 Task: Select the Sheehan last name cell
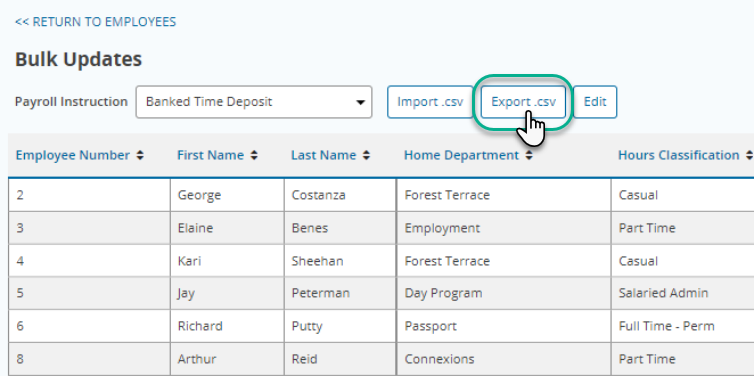point(340,261)
